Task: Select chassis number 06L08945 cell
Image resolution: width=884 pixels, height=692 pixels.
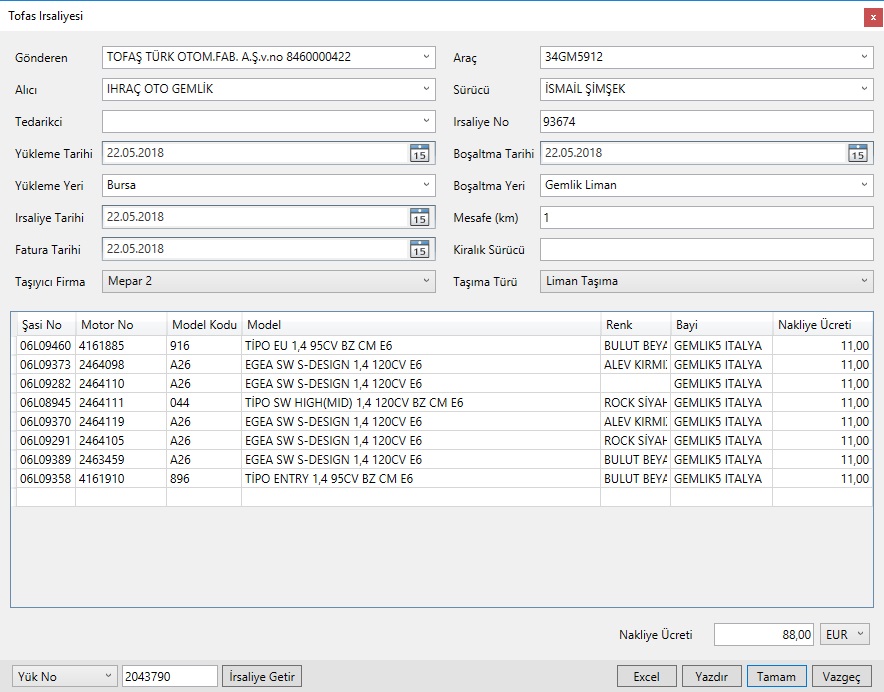Action: point(46,403)
